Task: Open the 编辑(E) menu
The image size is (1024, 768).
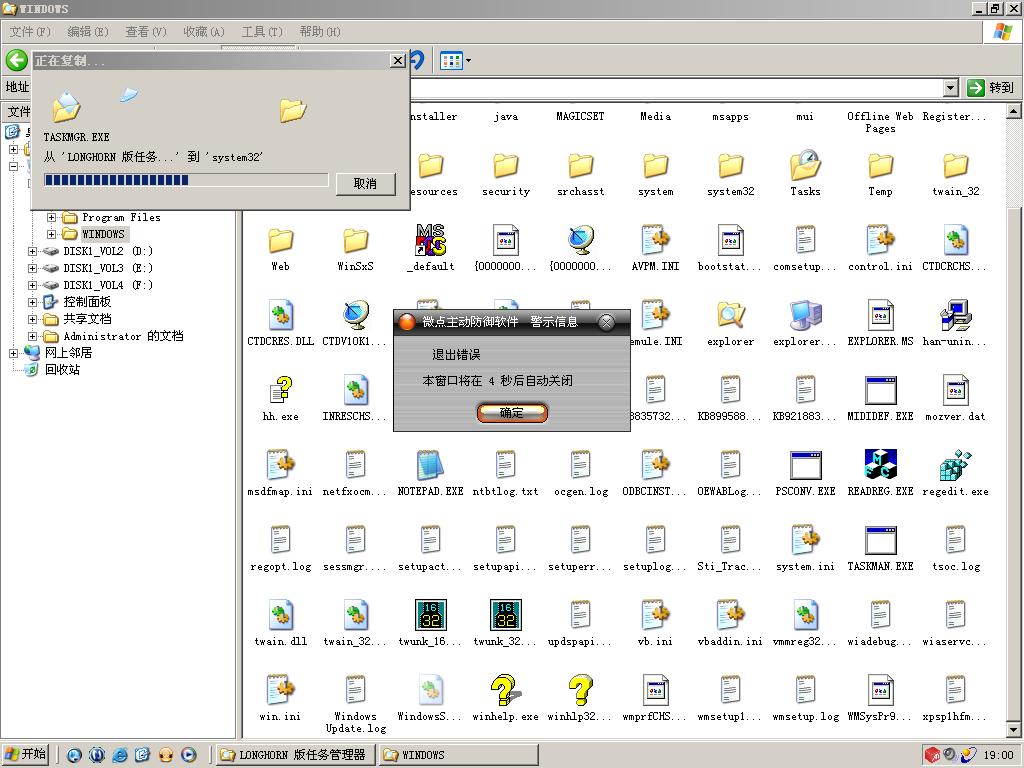Action: pyautogui.click(x=88, y=31)
